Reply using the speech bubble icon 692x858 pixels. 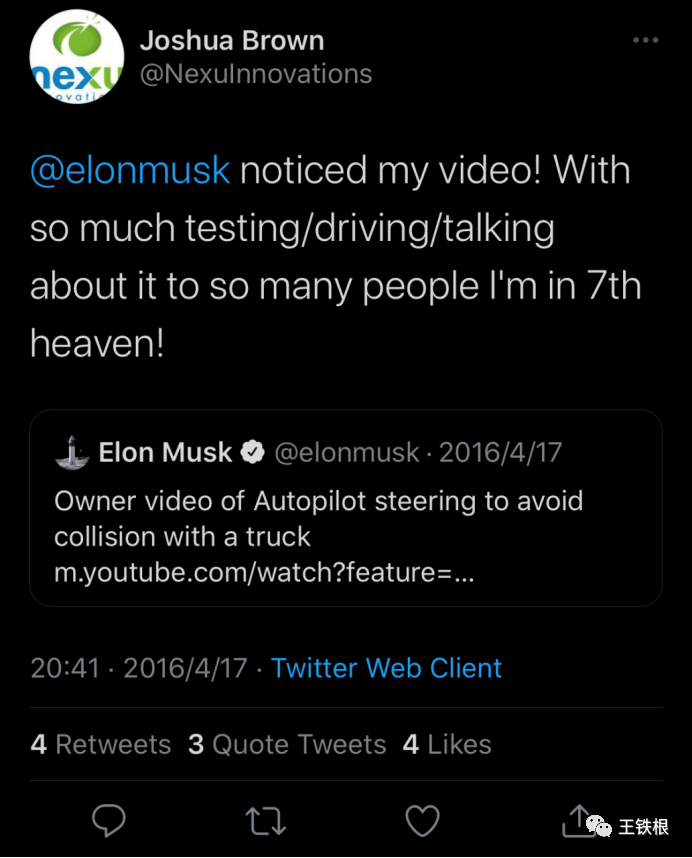pyautogui.click(x=108, y=820)
